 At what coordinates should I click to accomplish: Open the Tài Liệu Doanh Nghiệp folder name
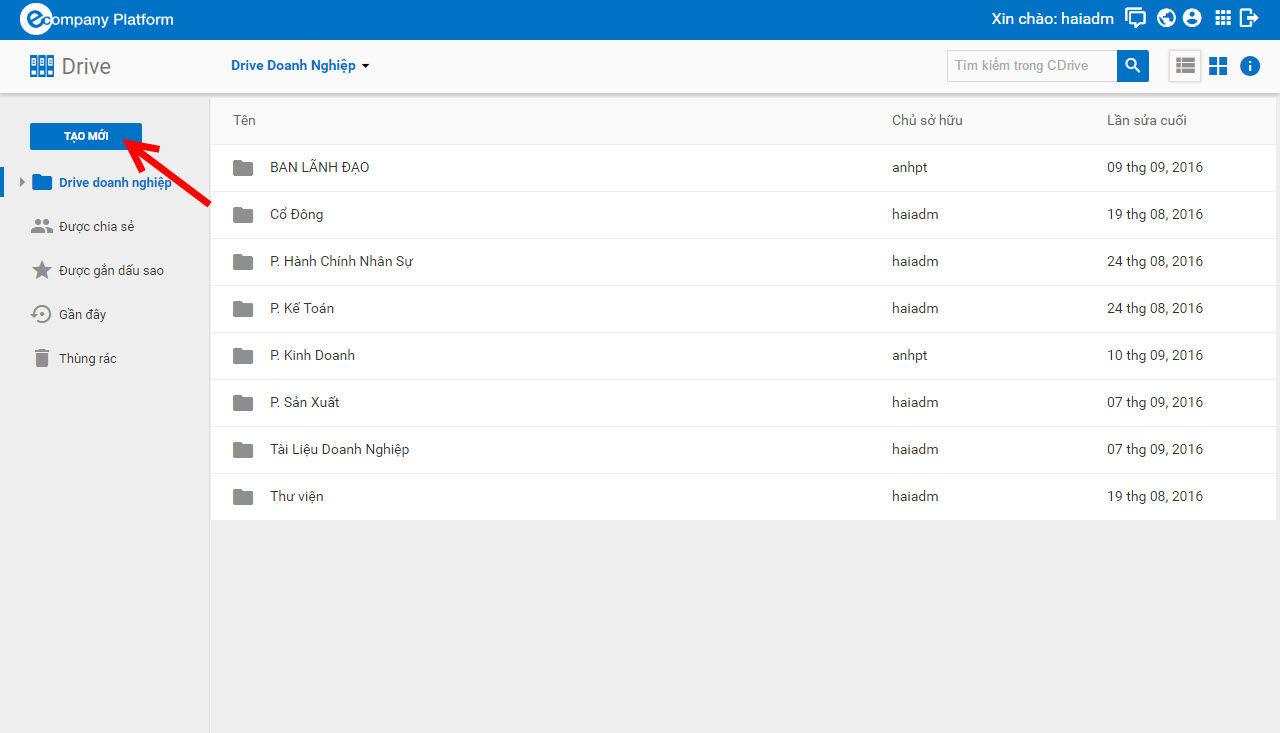coord(340,449)
